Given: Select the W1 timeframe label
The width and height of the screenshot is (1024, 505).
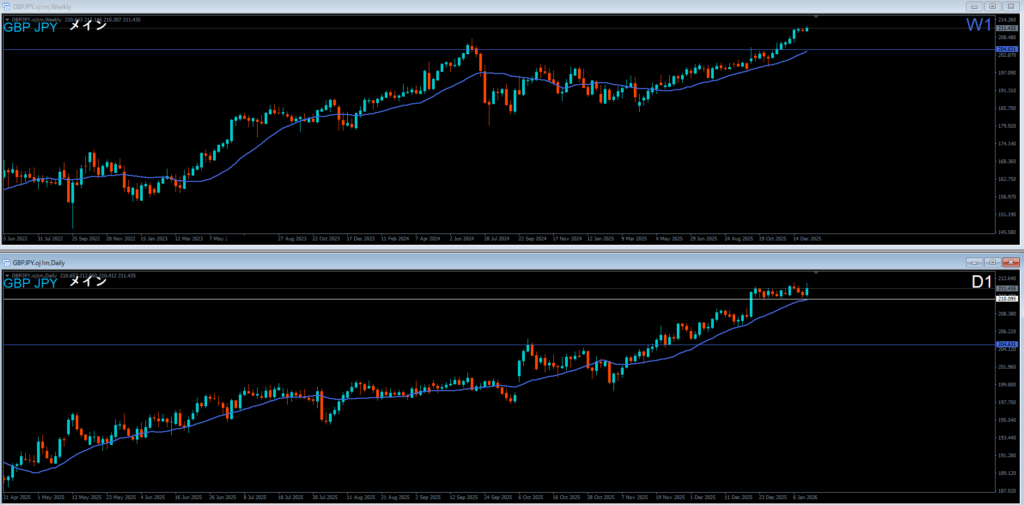Looking at the screenshot, I should click(981, 26).
